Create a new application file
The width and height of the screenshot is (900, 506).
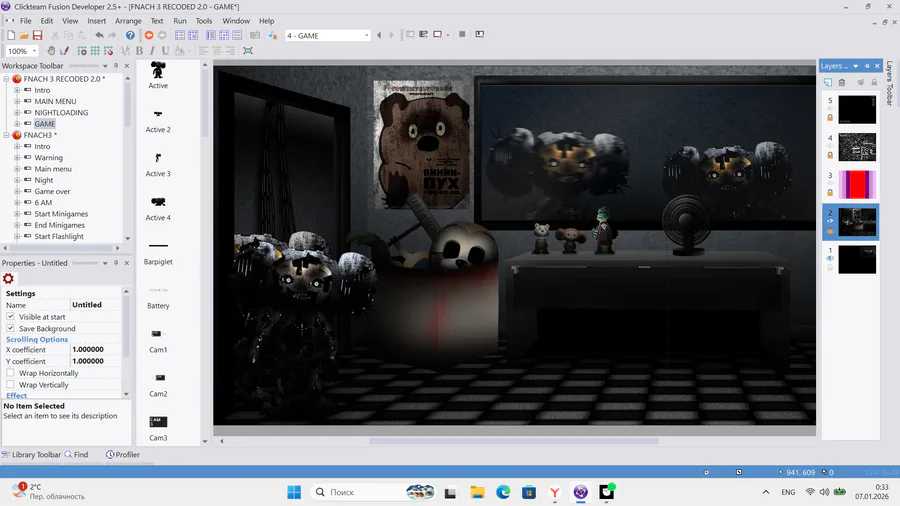[11, 36]
